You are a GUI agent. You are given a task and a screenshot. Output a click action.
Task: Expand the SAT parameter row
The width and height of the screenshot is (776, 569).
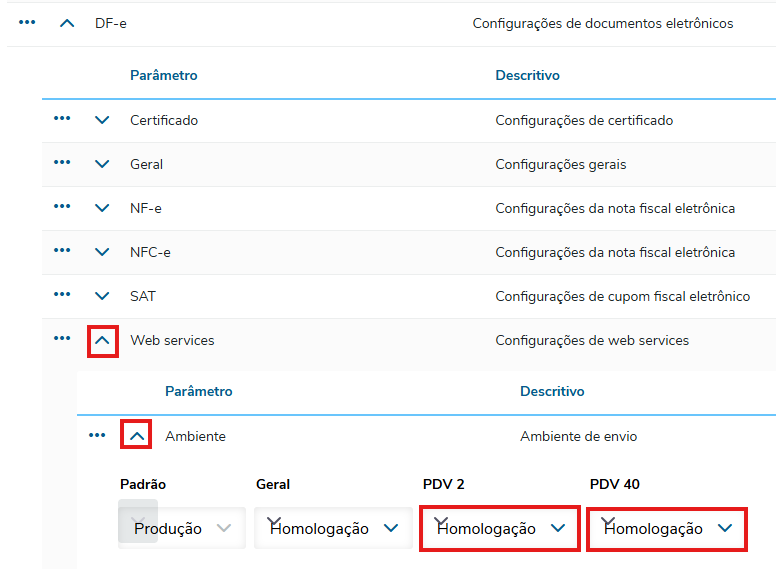point(102,296)
